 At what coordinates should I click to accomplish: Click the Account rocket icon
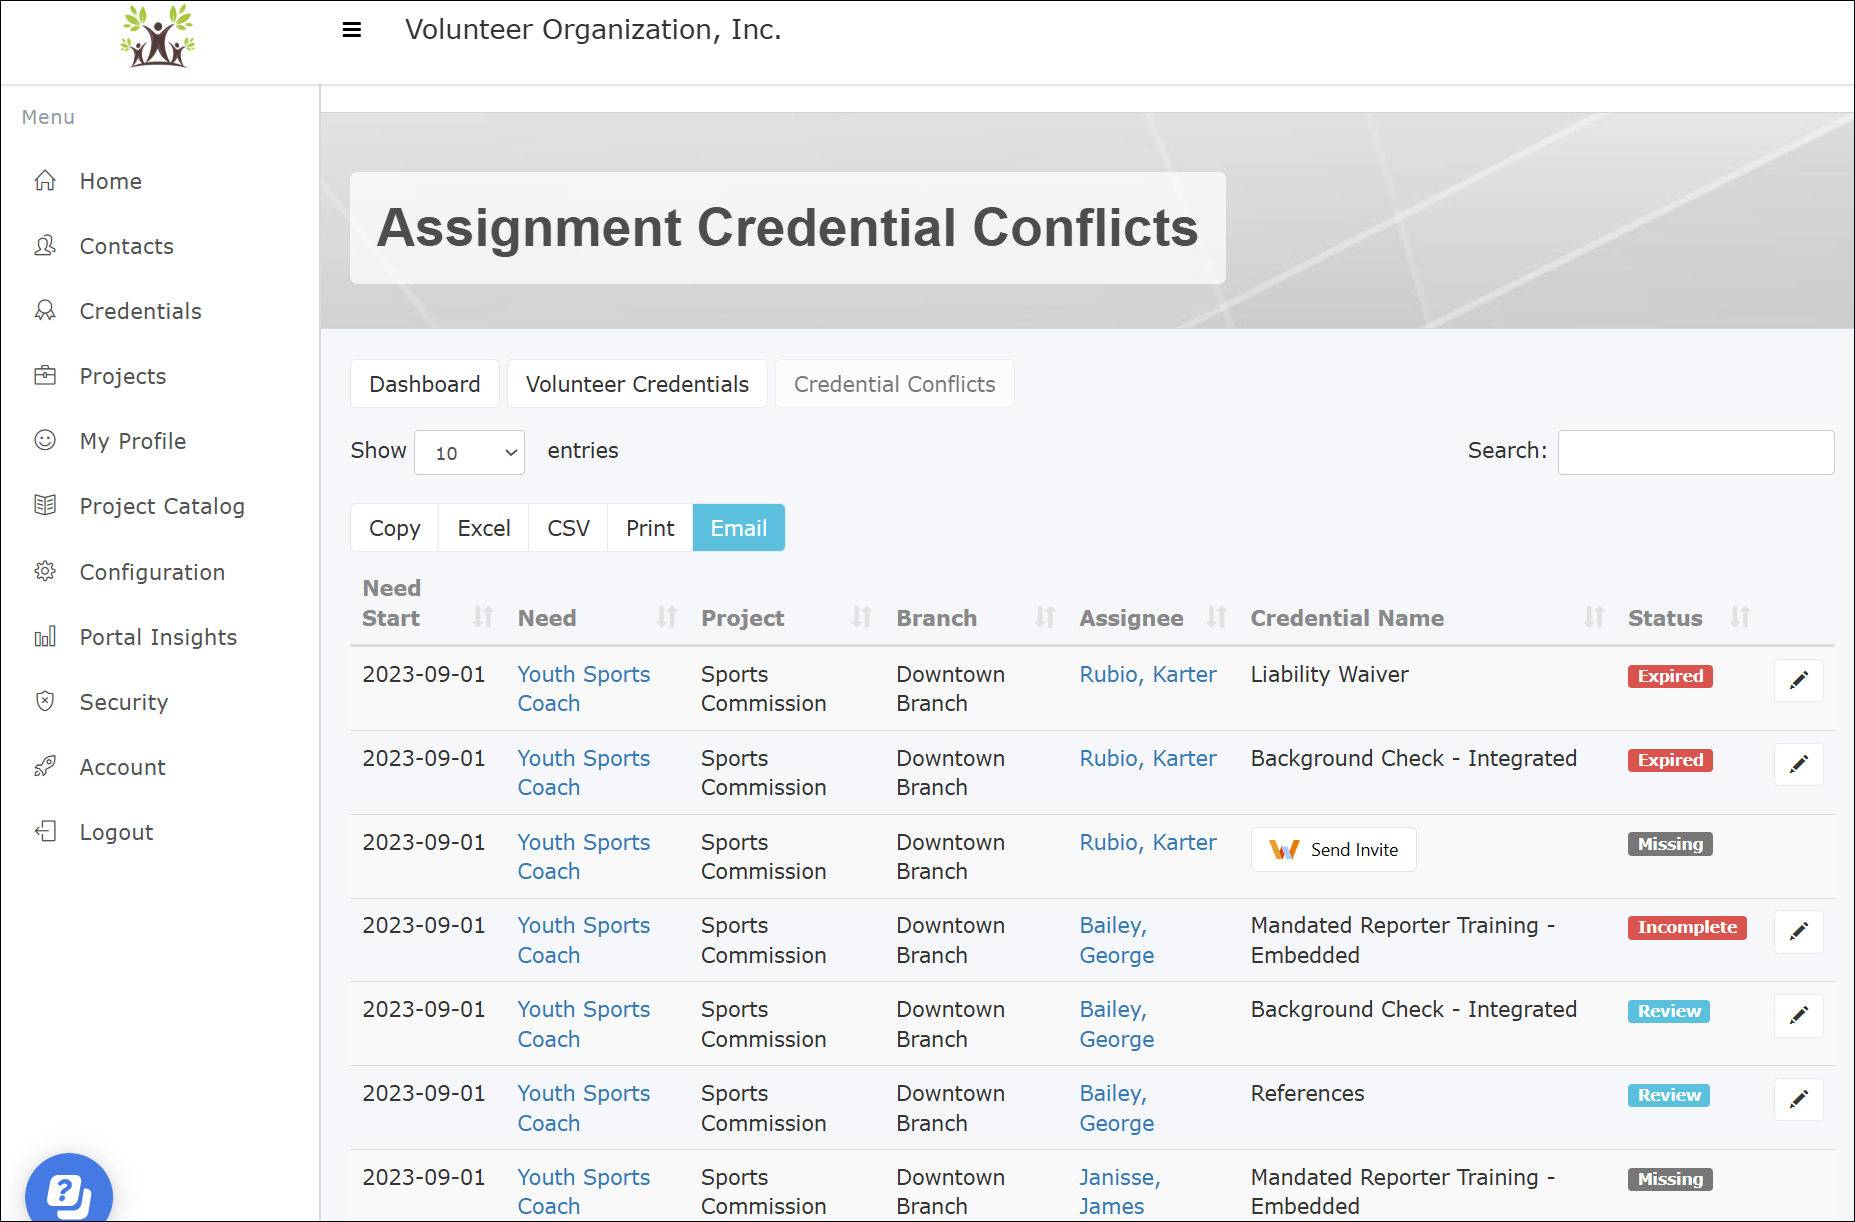(x=45, y=767)
